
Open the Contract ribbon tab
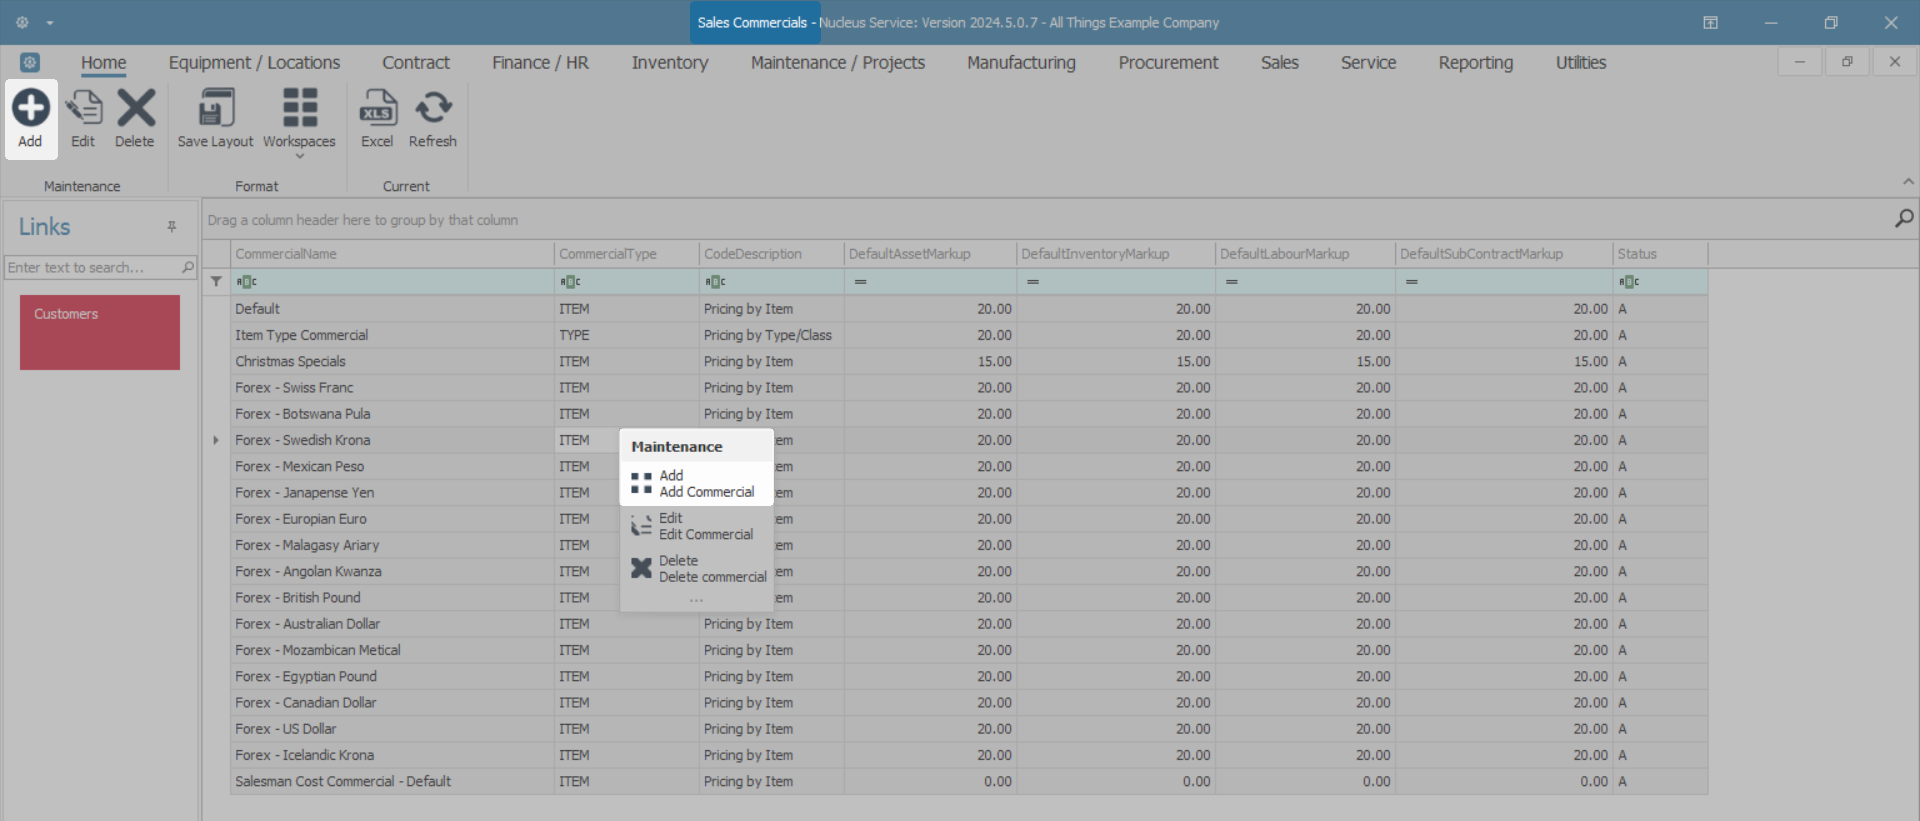click(x=416, y=63)
